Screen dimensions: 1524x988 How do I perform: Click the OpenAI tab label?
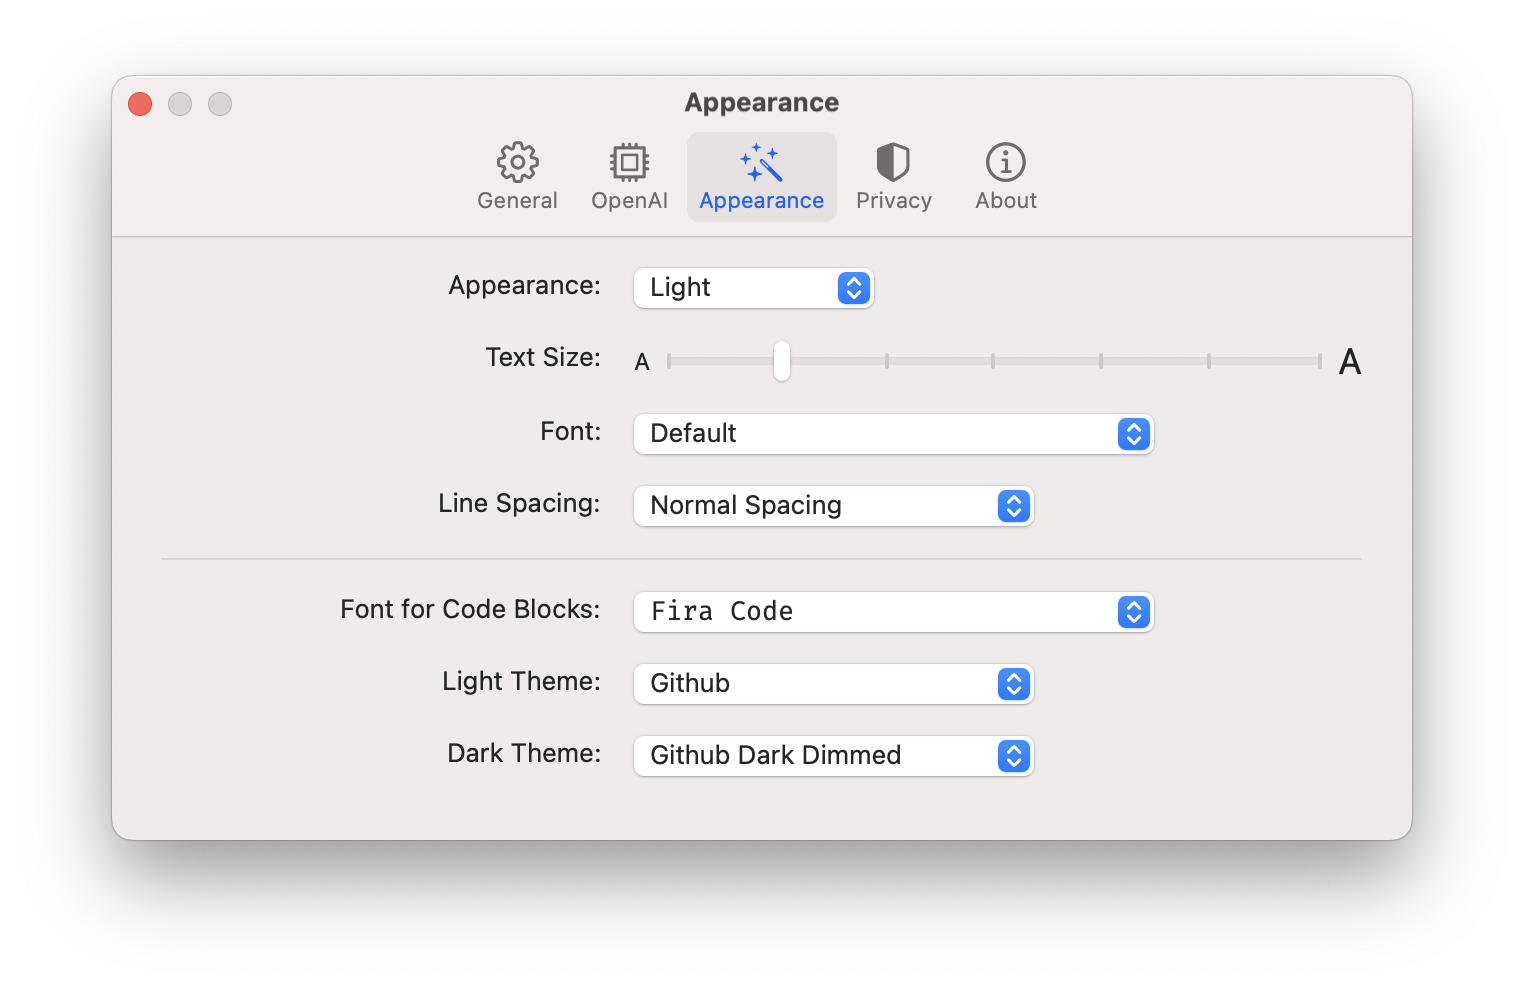[629, 201]
